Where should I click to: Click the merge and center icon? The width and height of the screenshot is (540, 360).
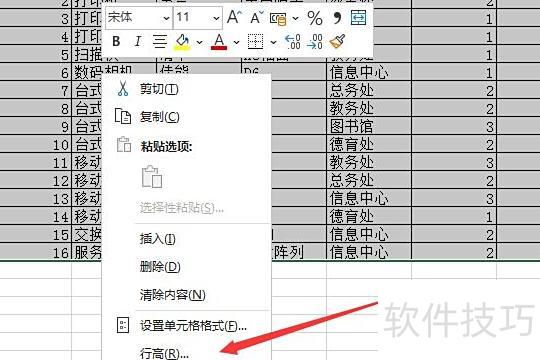pos(358,18)
